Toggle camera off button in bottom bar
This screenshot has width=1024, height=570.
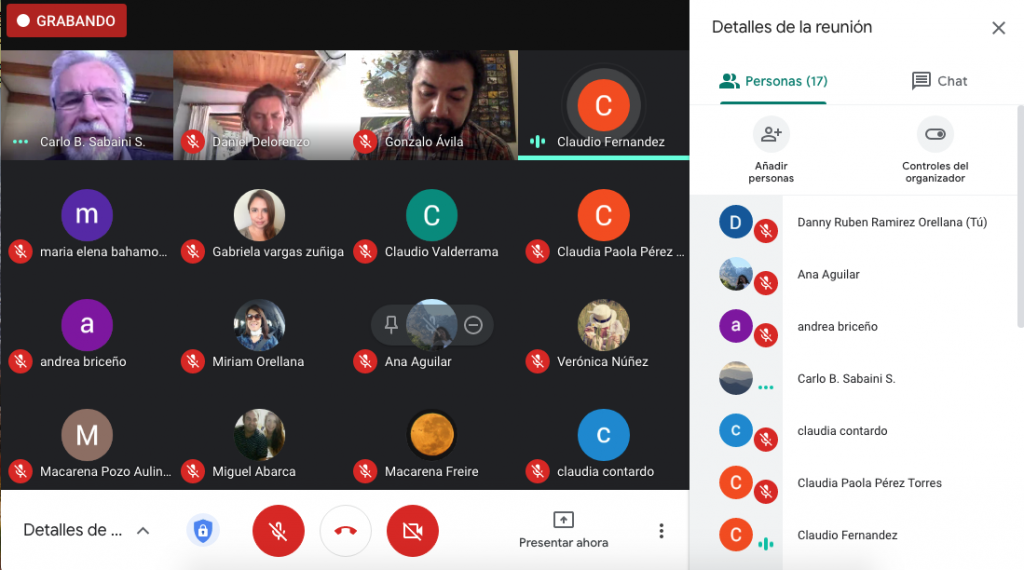(413, 531)
